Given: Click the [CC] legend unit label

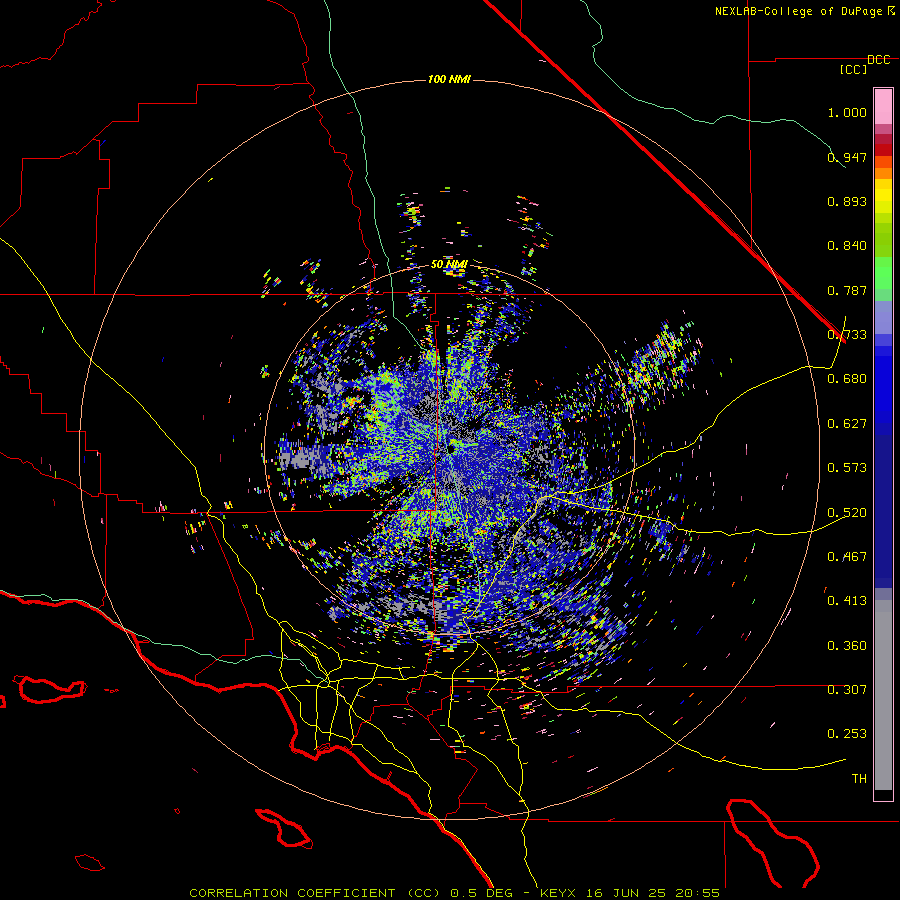Looking at the screenshot, I should tap(854, 69).
